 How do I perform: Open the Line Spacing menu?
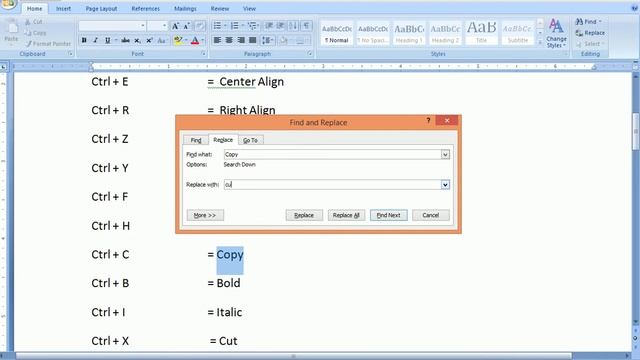268,40
